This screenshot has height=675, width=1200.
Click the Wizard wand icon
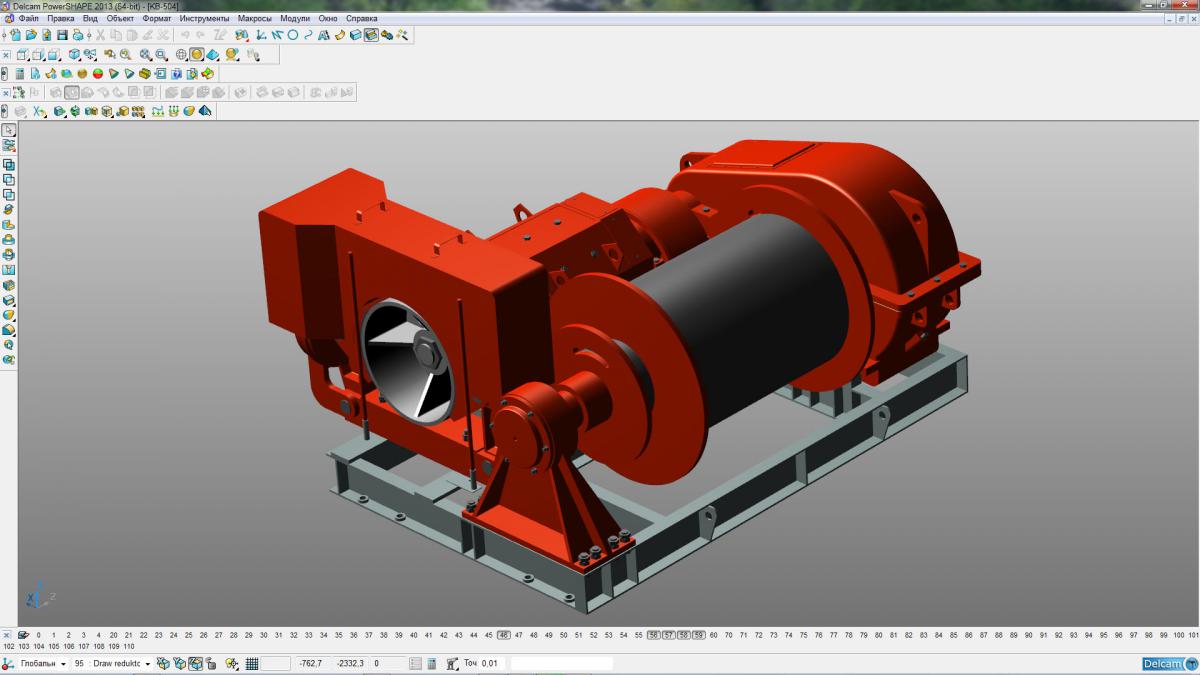point(402,35)
